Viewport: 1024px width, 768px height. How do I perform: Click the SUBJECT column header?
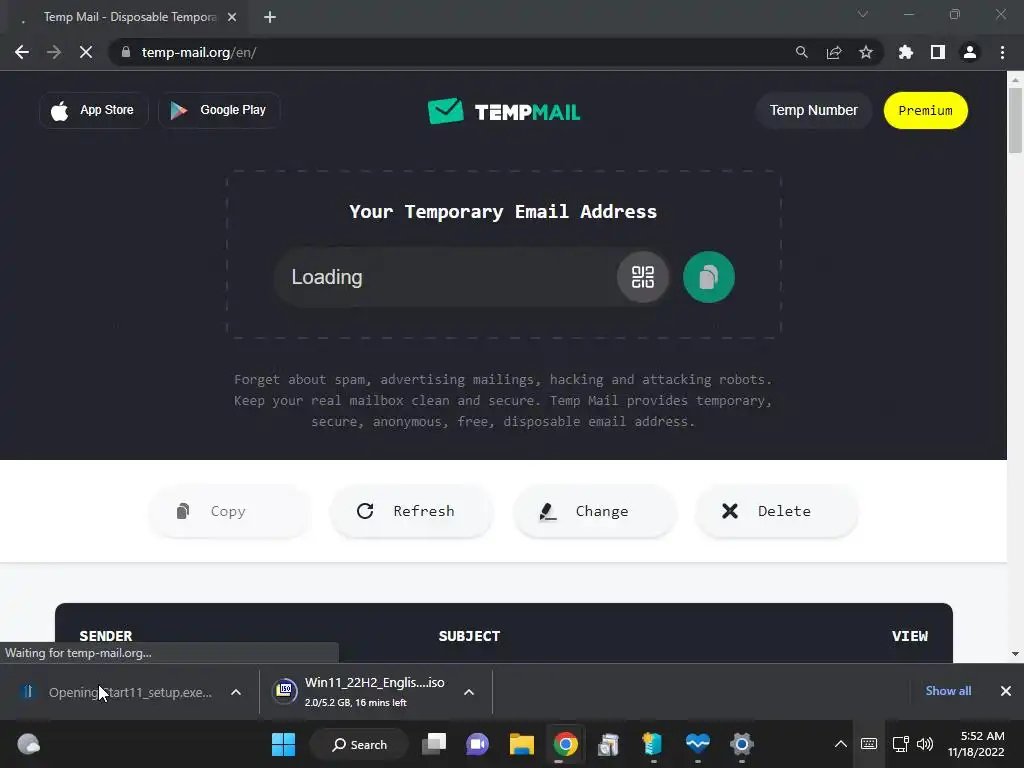point(469,636)
